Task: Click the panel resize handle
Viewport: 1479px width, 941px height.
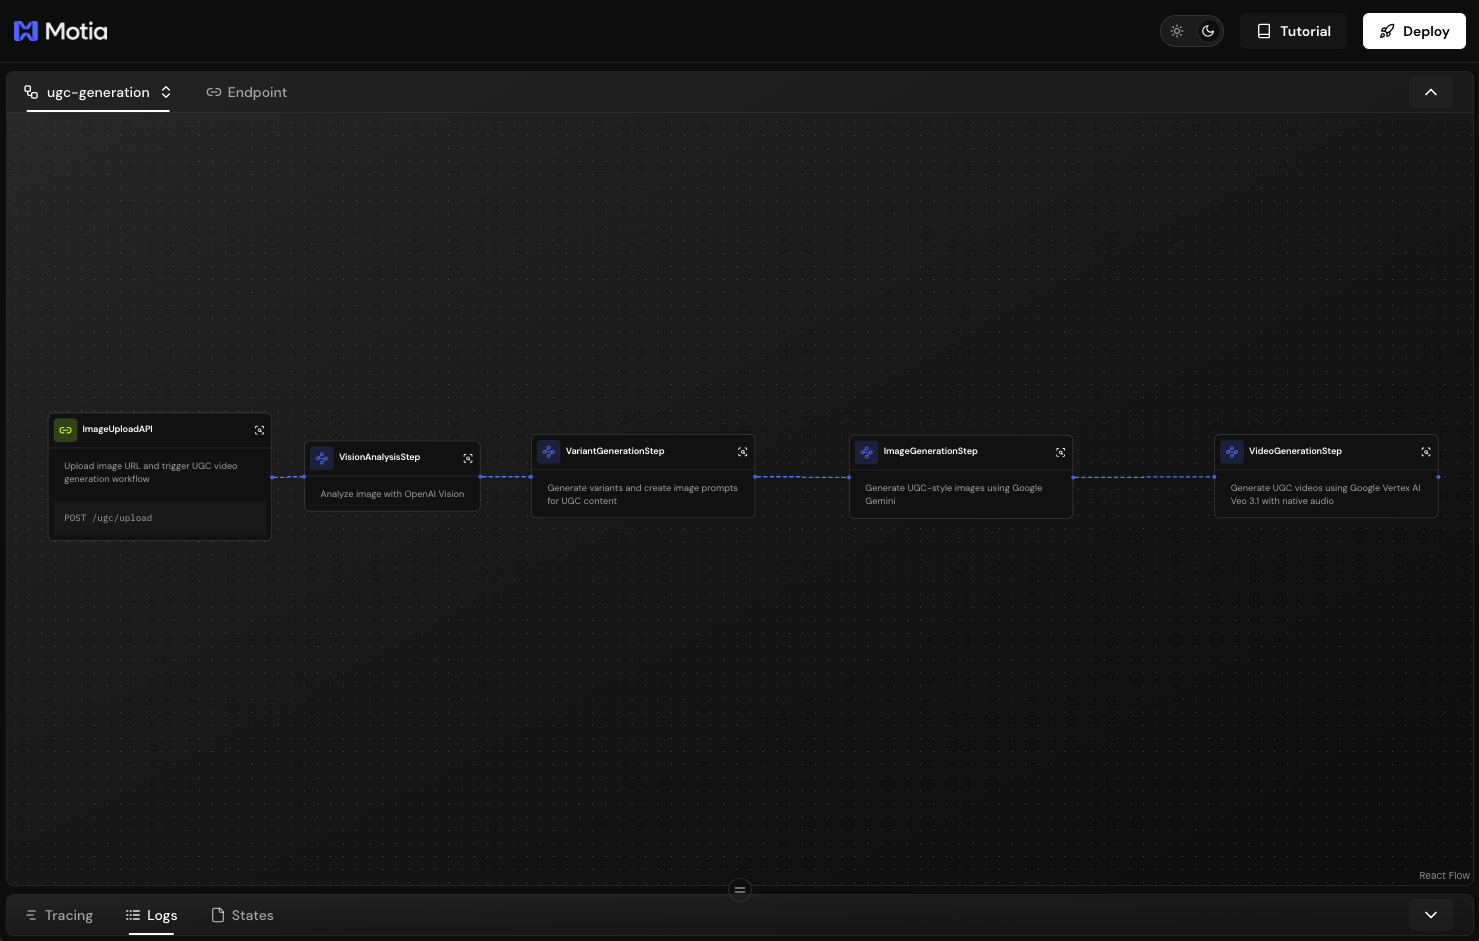Action: [740, 890]
